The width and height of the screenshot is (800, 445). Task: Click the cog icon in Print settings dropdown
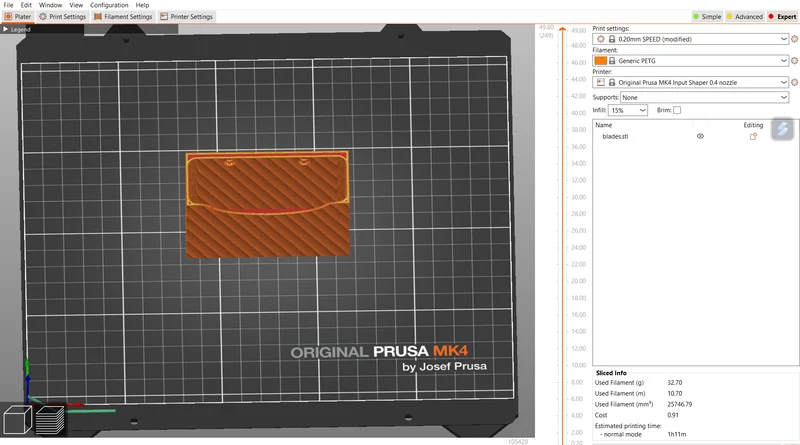point(601,39)
